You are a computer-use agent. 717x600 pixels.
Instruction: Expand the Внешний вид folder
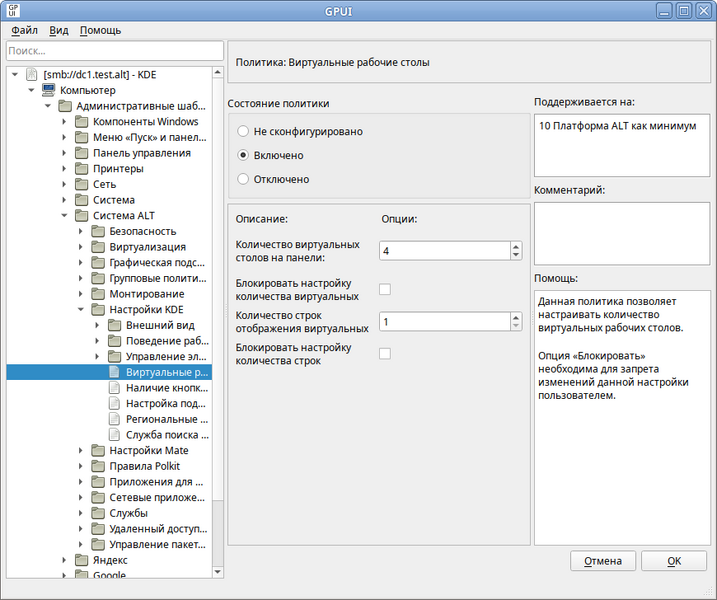click(x=97, y=325)
